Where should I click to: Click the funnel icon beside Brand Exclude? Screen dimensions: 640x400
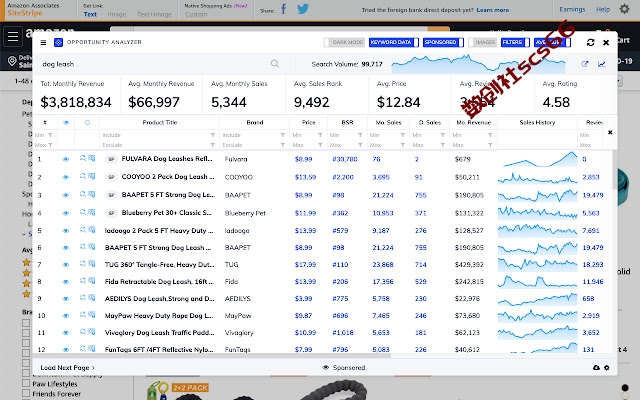pos(282,145)
